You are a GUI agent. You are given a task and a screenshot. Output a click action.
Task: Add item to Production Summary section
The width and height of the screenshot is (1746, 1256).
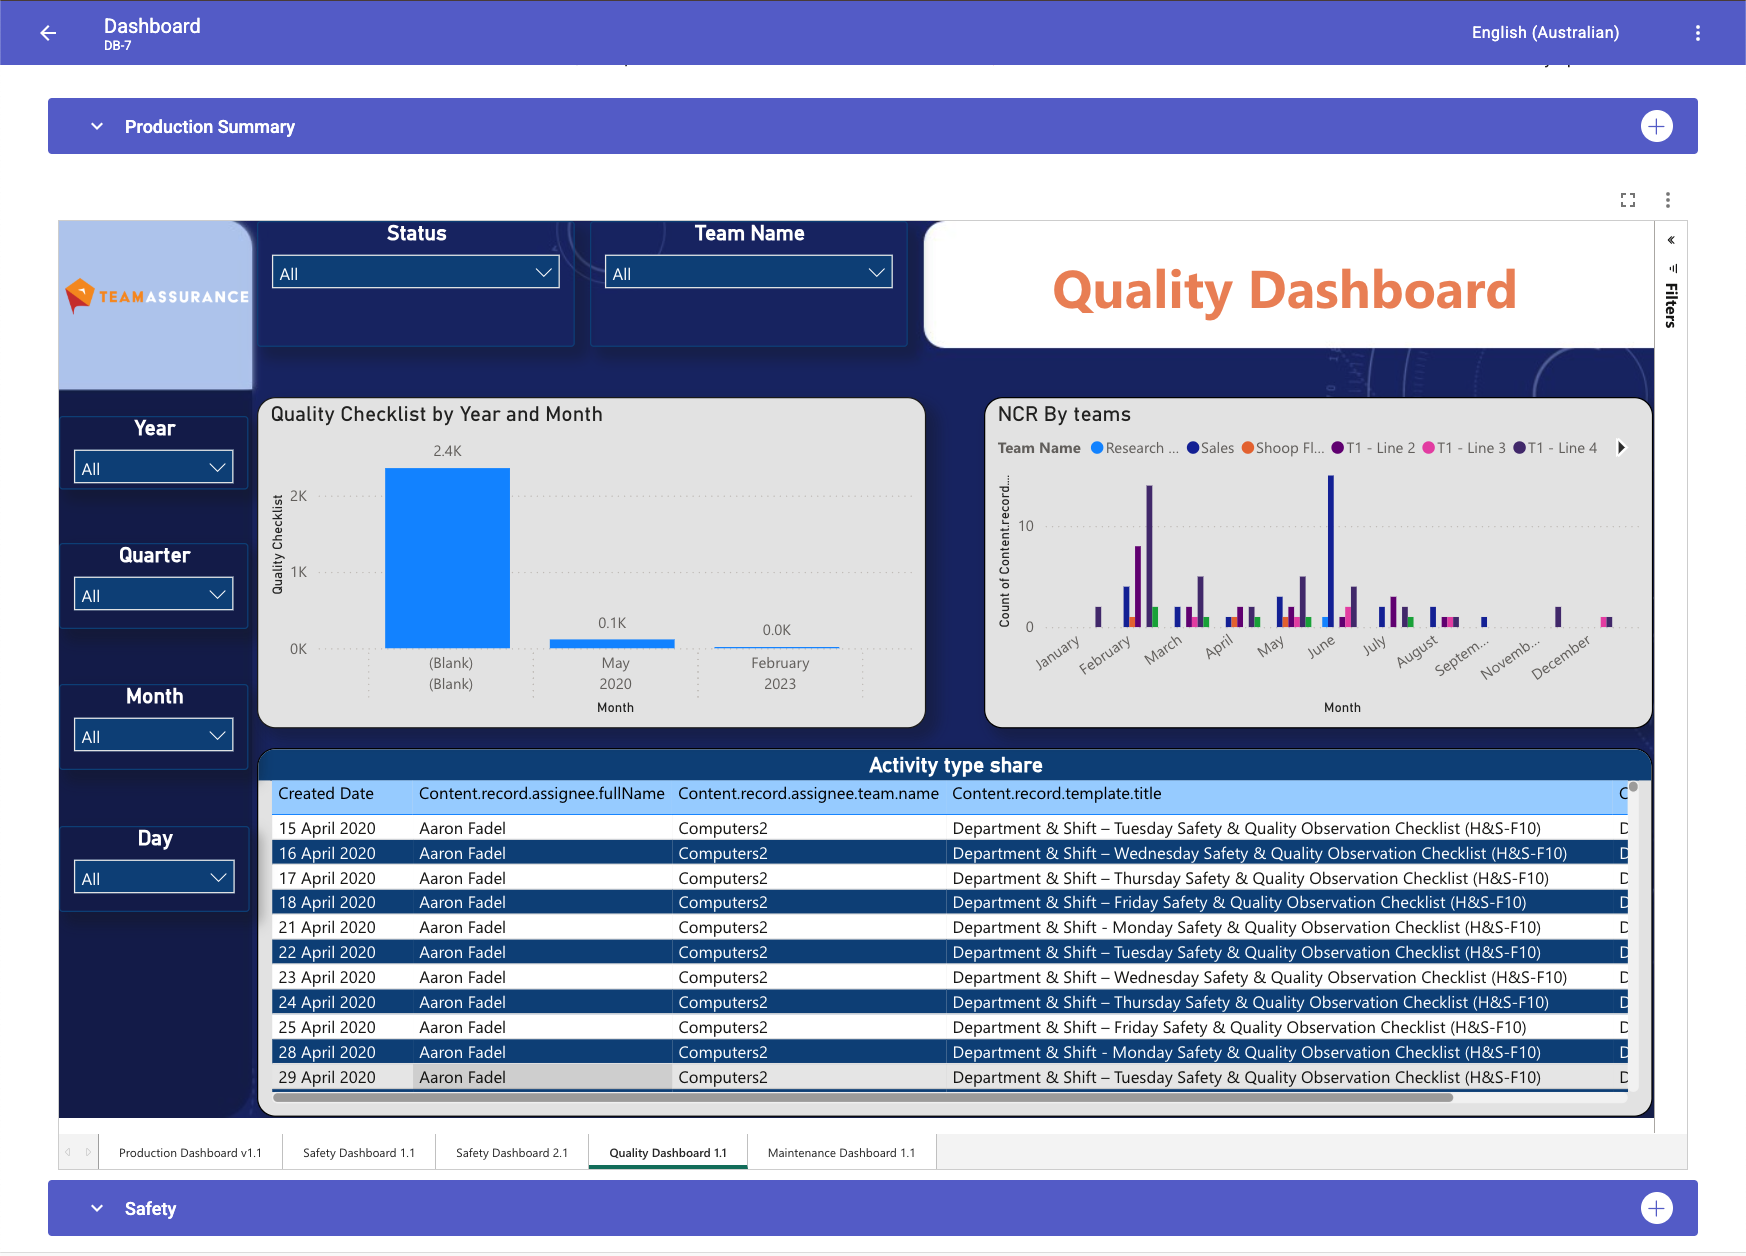click(x=1656, y=126)
